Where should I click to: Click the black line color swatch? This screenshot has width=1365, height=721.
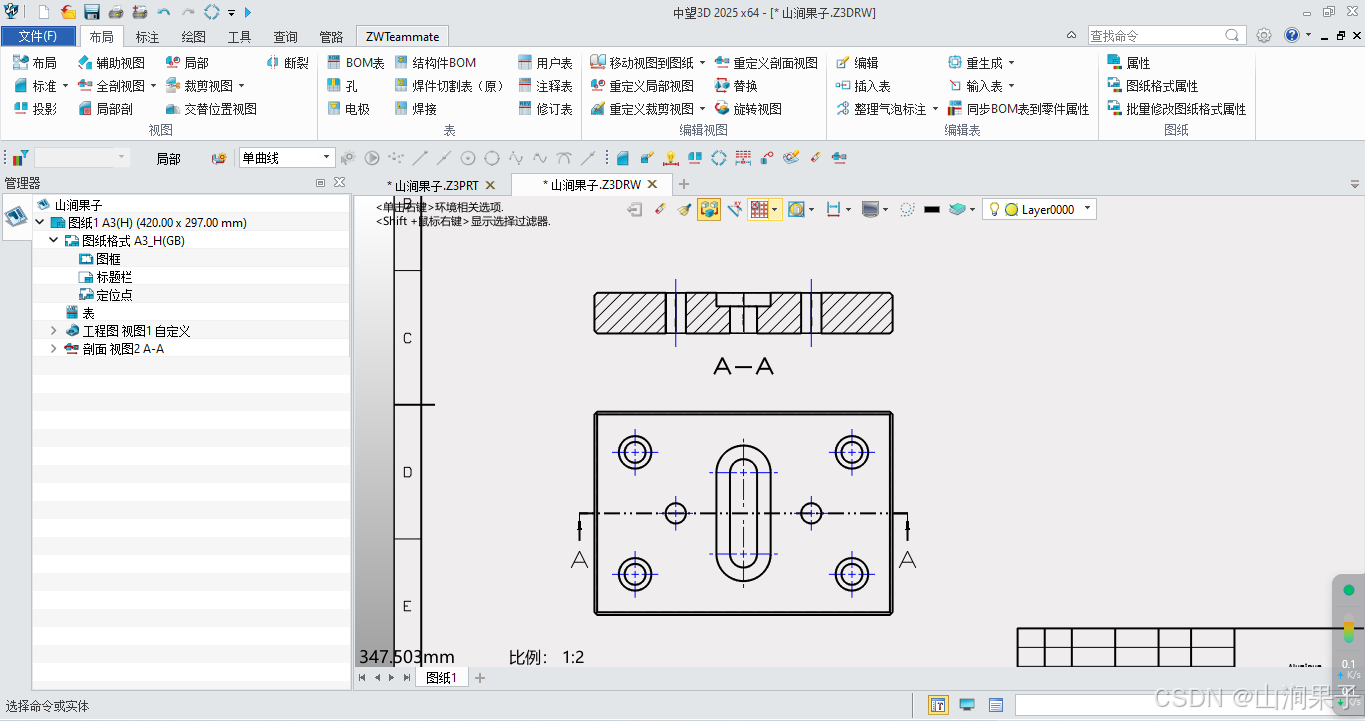coord(932,209)
